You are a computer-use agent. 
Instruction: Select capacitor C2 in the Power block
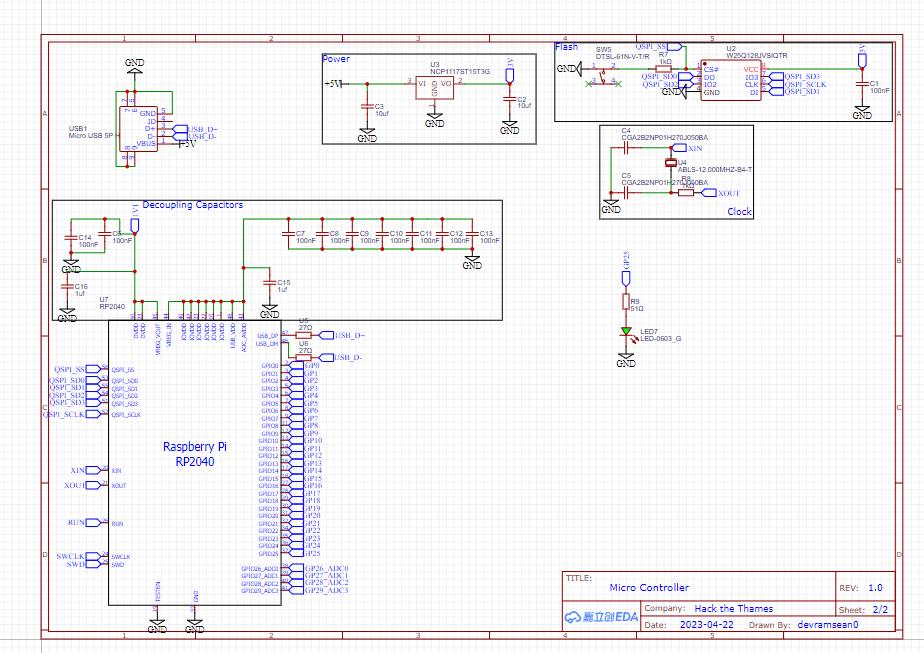(x=510, y=100)
